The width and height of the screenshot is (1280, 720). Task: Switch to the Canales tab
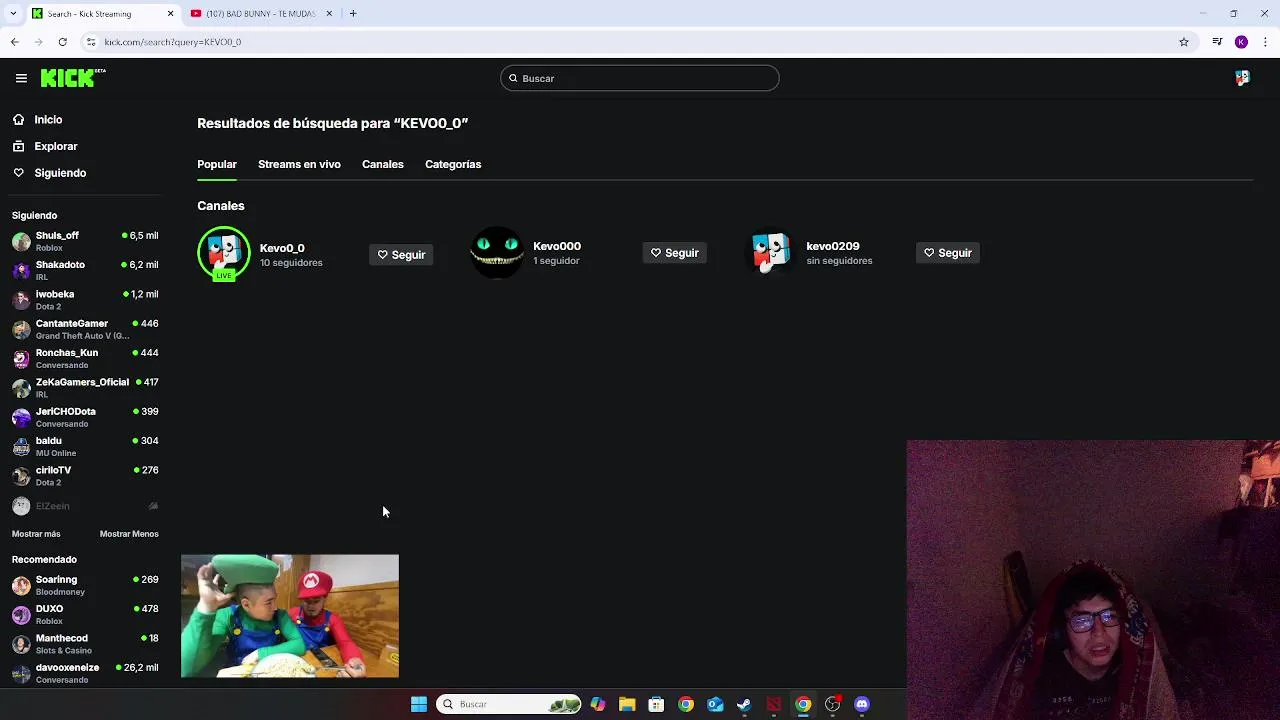383,164
